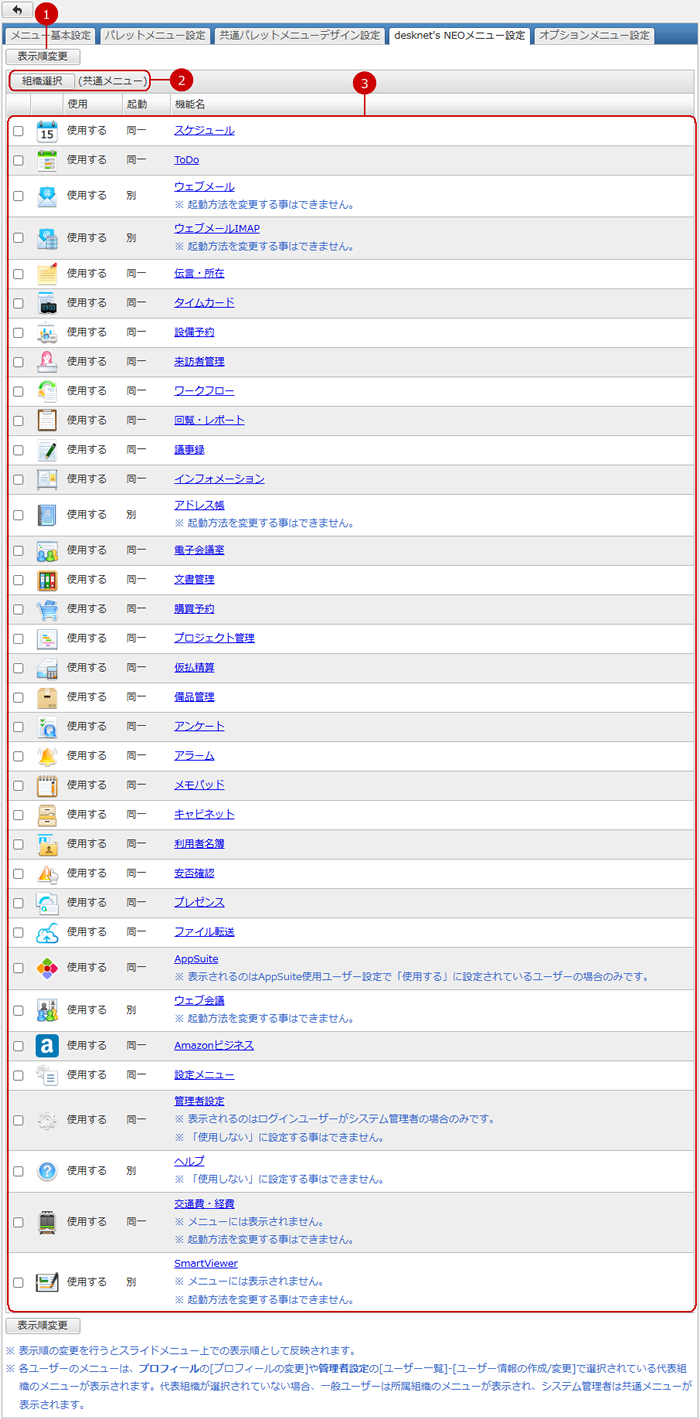Open the パレットメニュー設定 tab

[155, 35]
